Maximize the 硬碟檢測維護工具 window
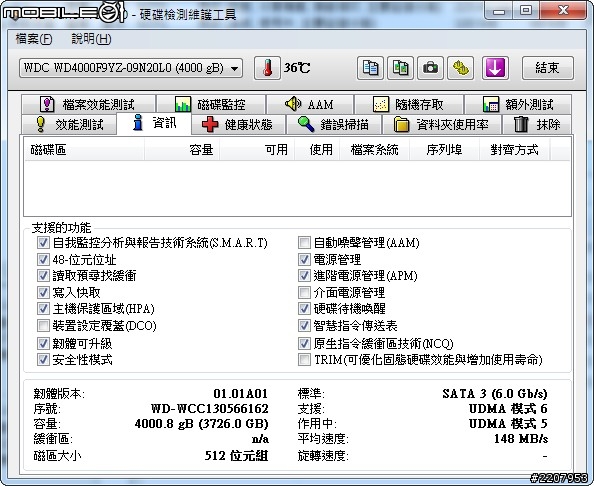Screen dimensions: 594x486 [x=526, y=10]
